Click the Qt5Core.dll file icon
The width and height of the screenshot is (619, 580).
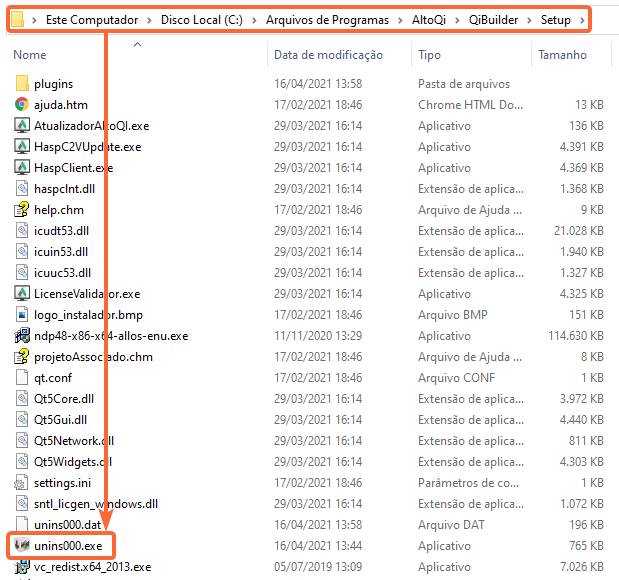(x=22, y=398)
